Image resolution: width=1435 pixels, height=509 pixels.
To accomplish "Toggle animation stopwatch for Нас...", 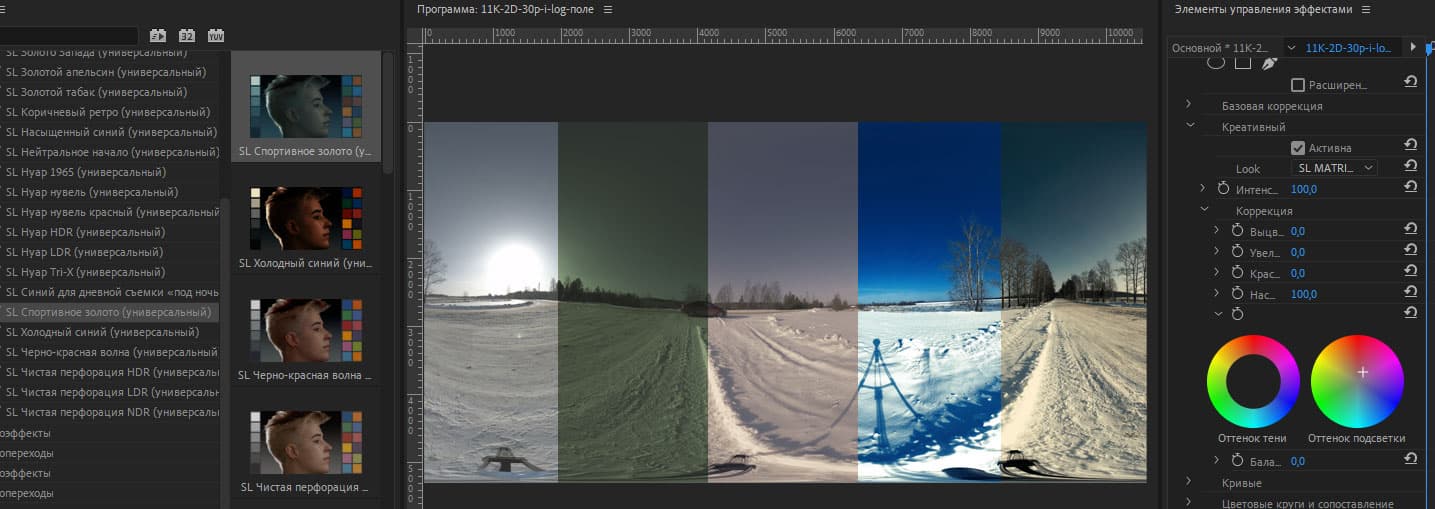I will tap(1238, 294).
